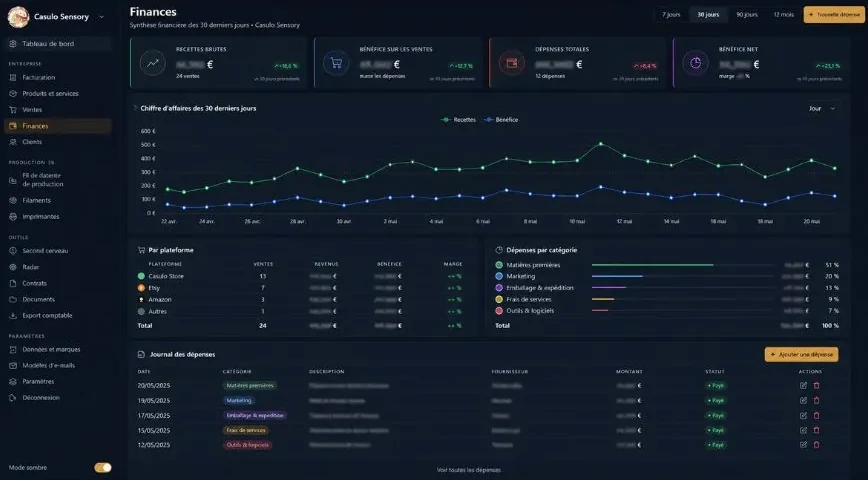Edit the 19/05/2025 expense
The width and height of the screenshot is (868, 480).
point(803,400)
